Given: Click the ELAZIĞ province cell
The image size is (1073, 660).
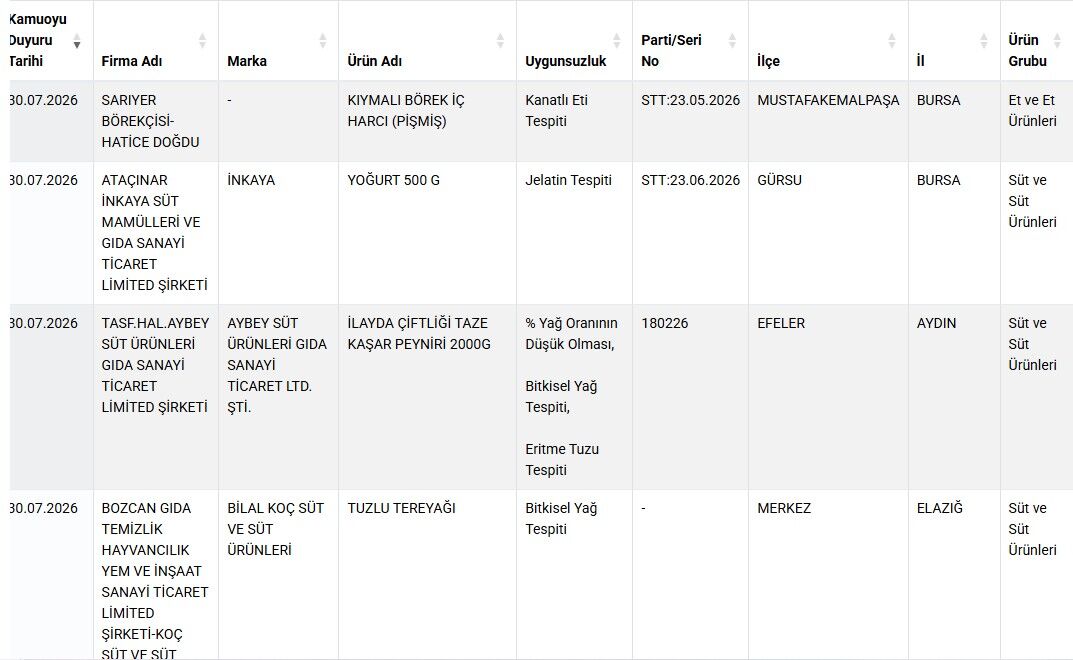Looking at the screenshot, I should click(x=954, y=575).
